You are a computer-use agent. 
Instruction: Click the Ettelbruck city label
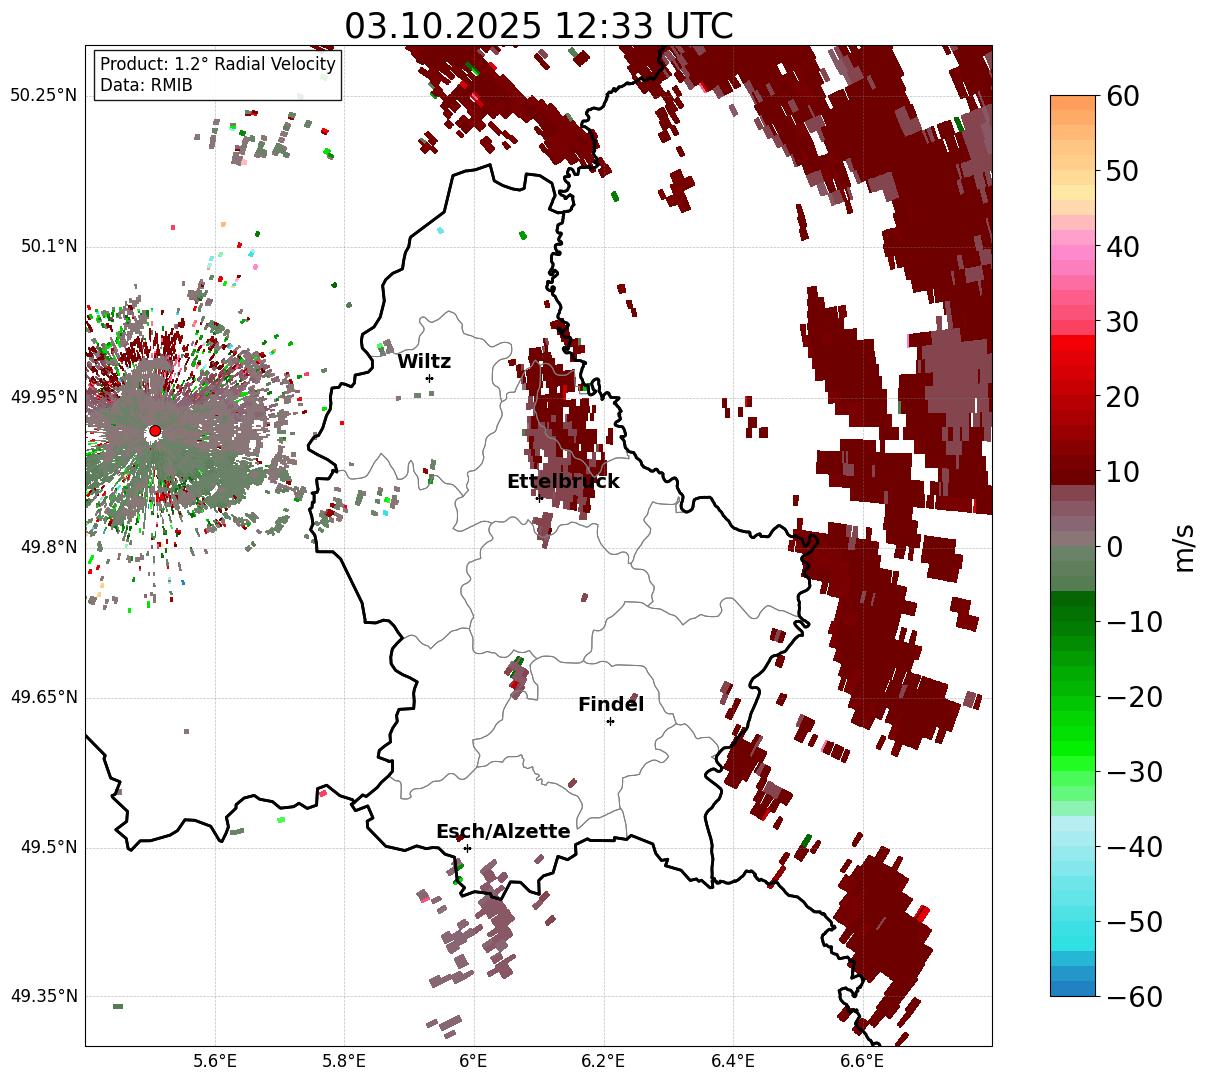[x=563, y=482]
